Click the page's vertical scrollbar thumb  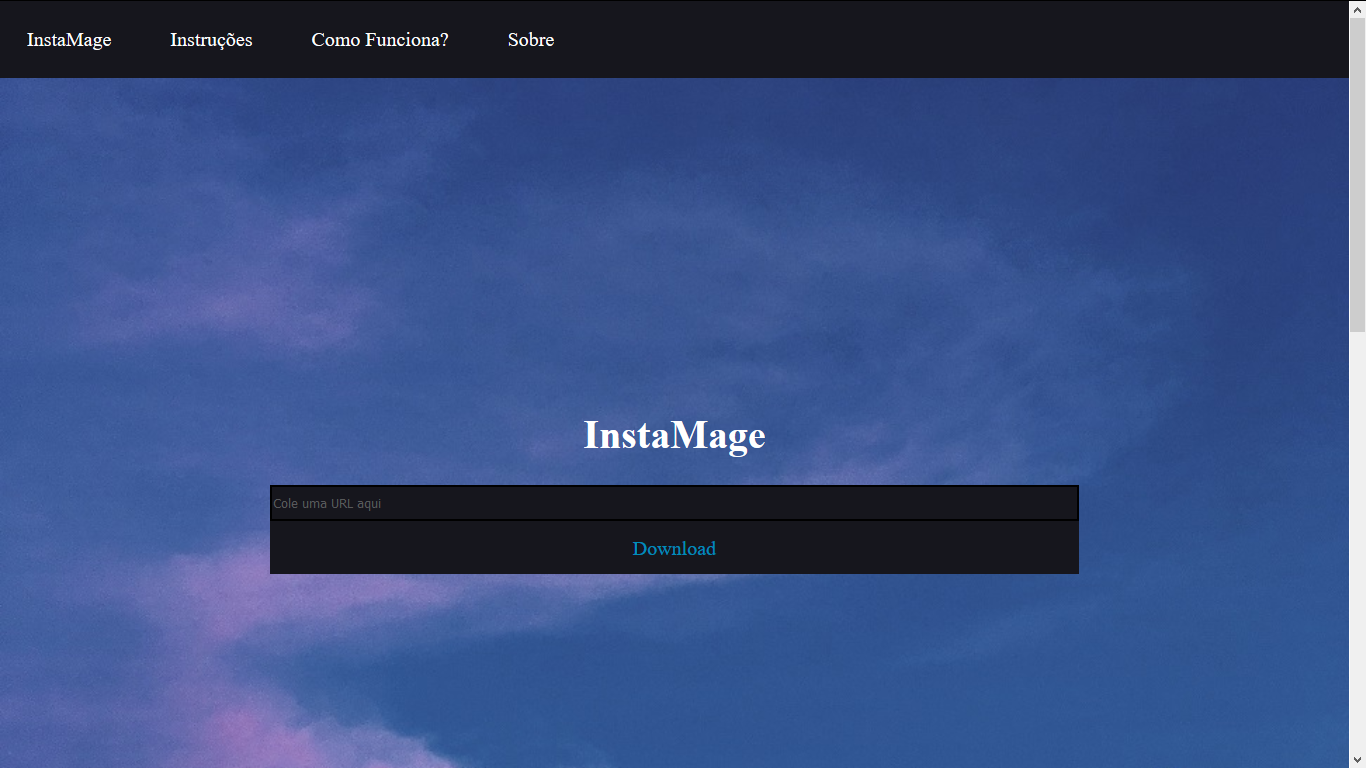tap(1357, 174)
